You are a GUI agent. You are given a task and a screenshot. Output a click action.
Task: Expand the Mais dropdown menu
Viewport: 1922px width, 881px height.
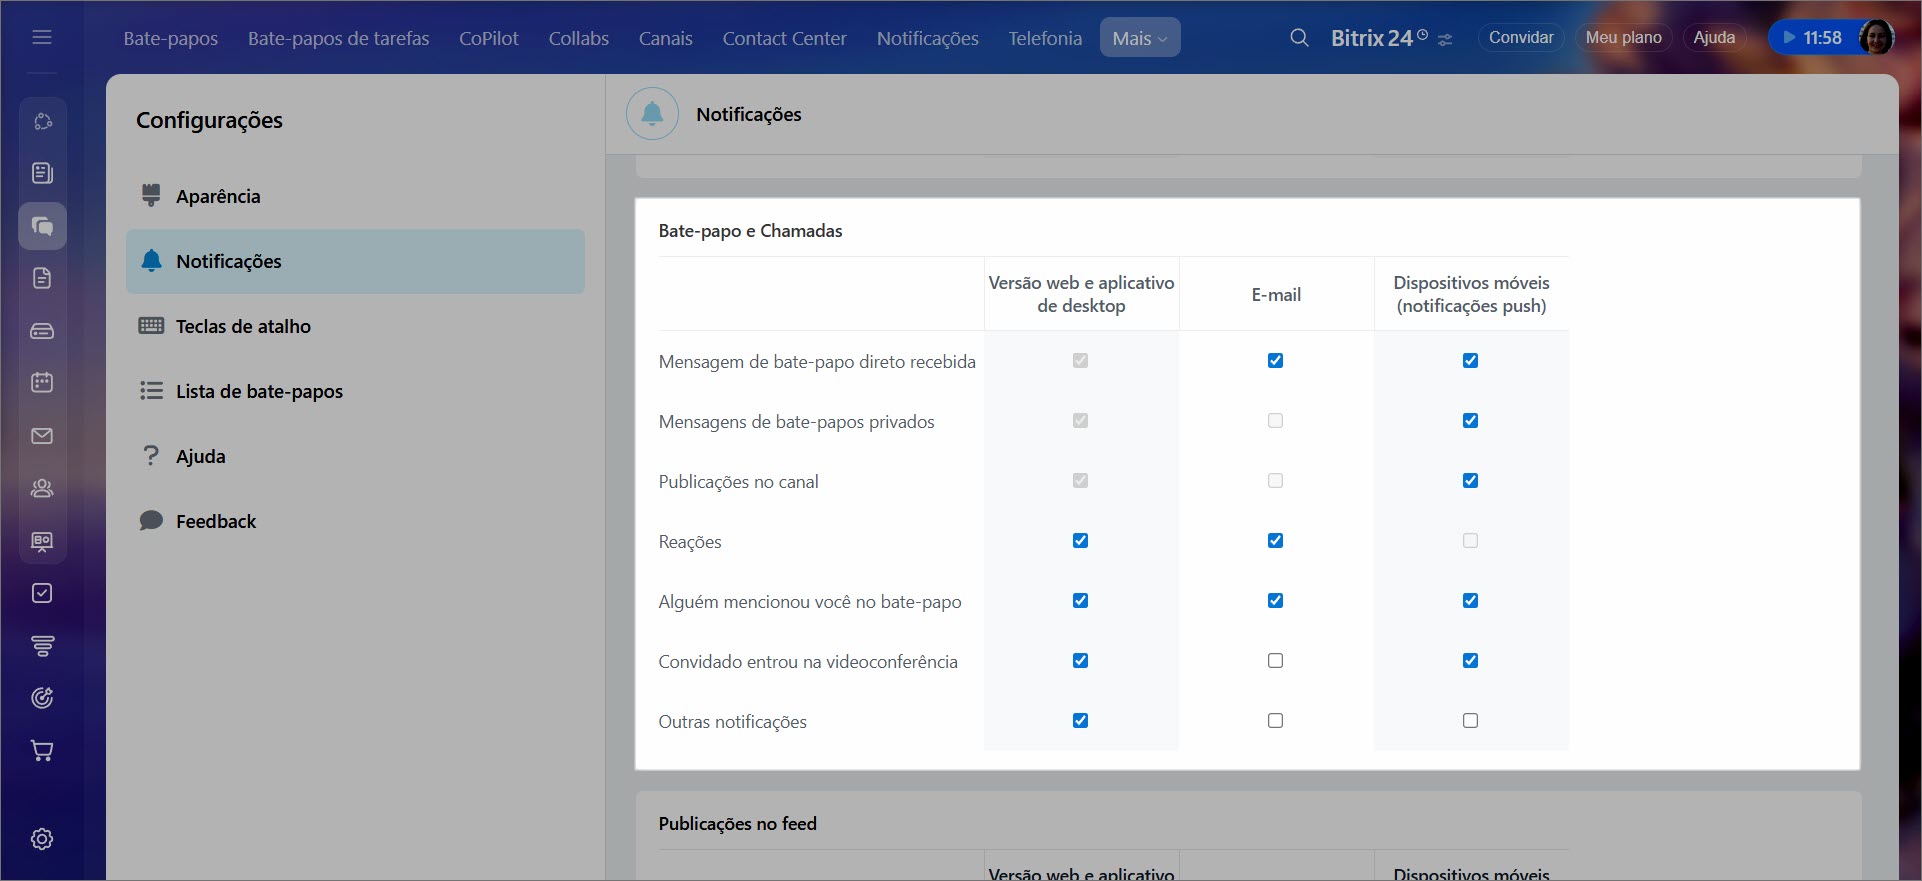(1139, 38)
